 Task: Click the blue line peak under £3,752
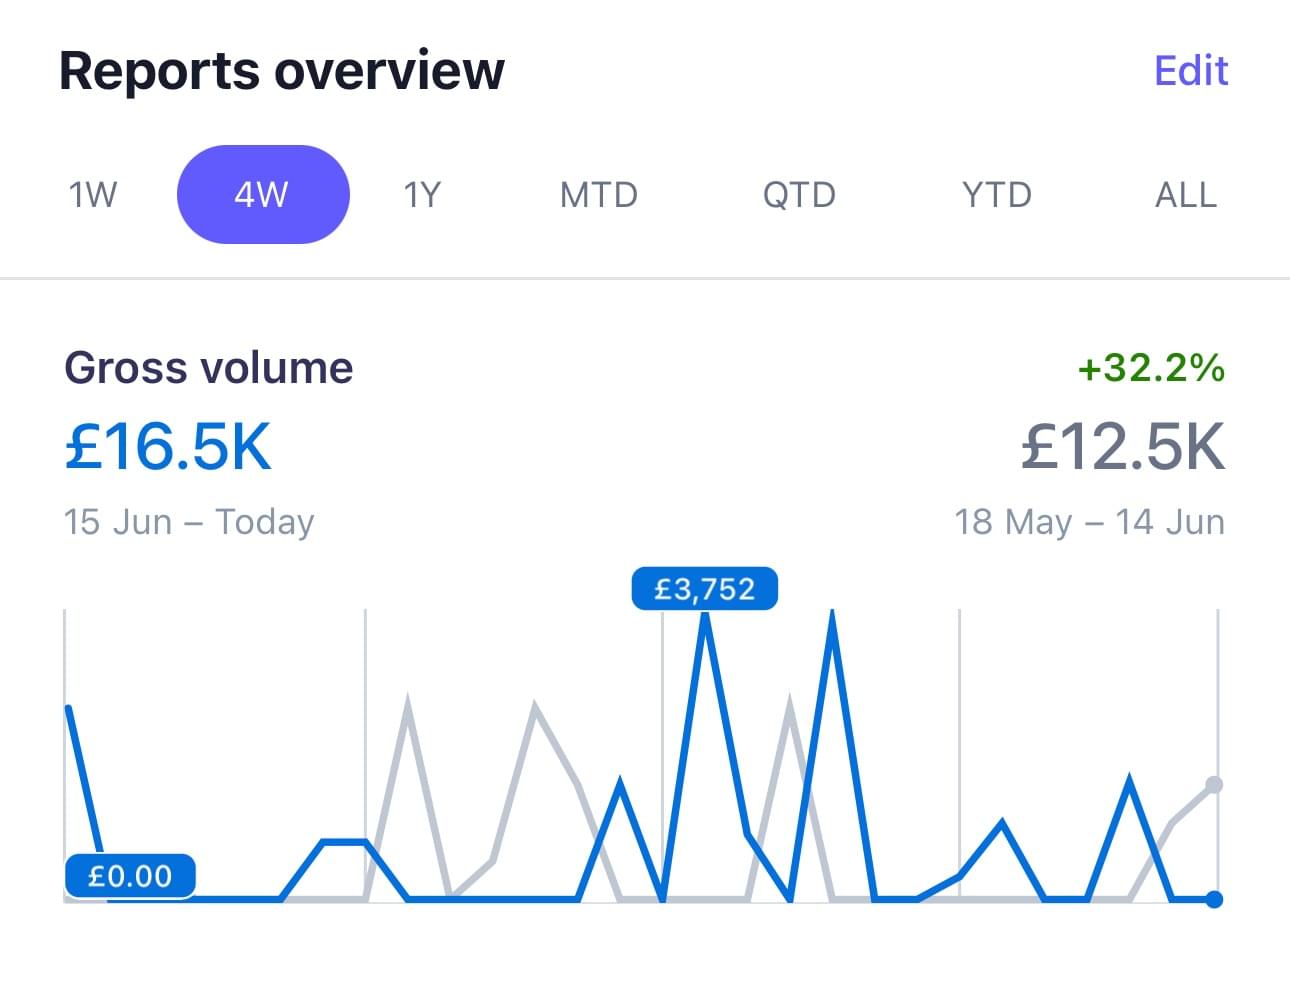click(x=705, y=620)
